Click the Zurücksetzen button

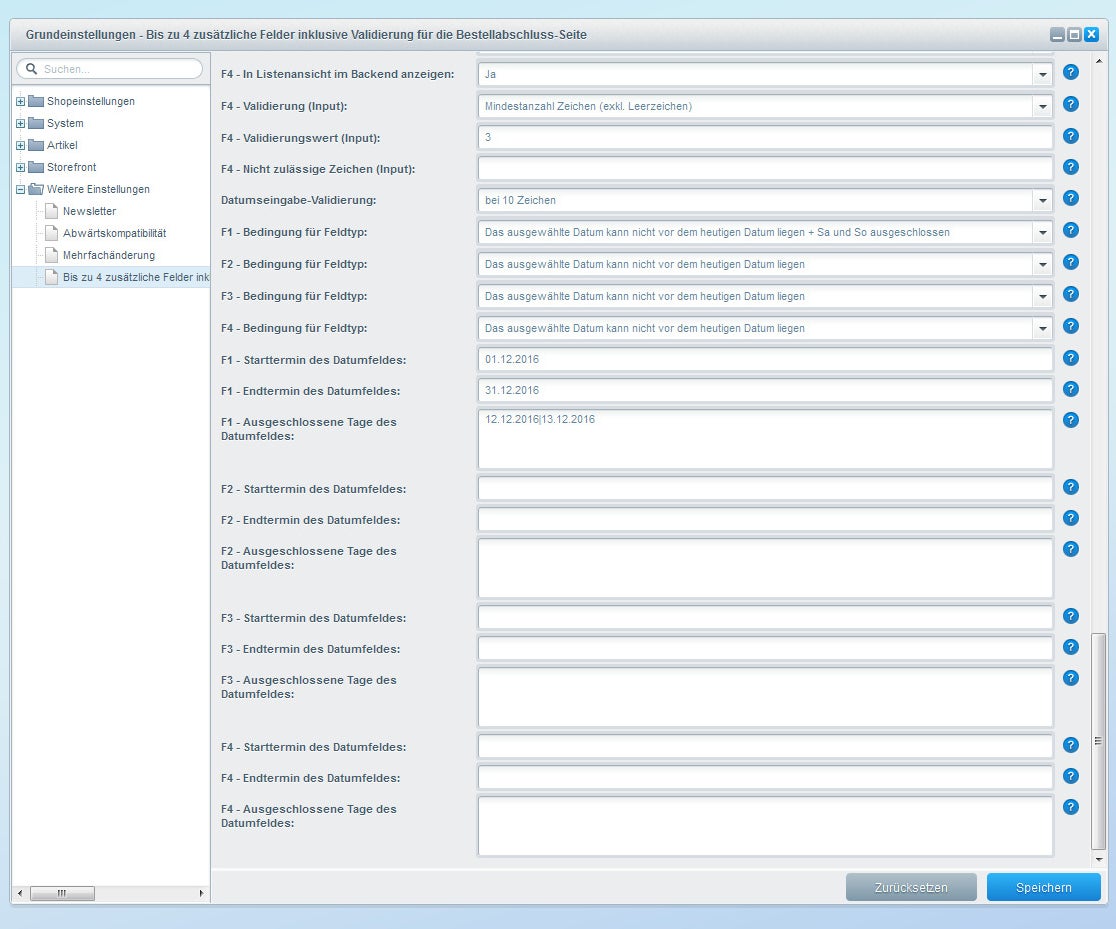point(911,888)
